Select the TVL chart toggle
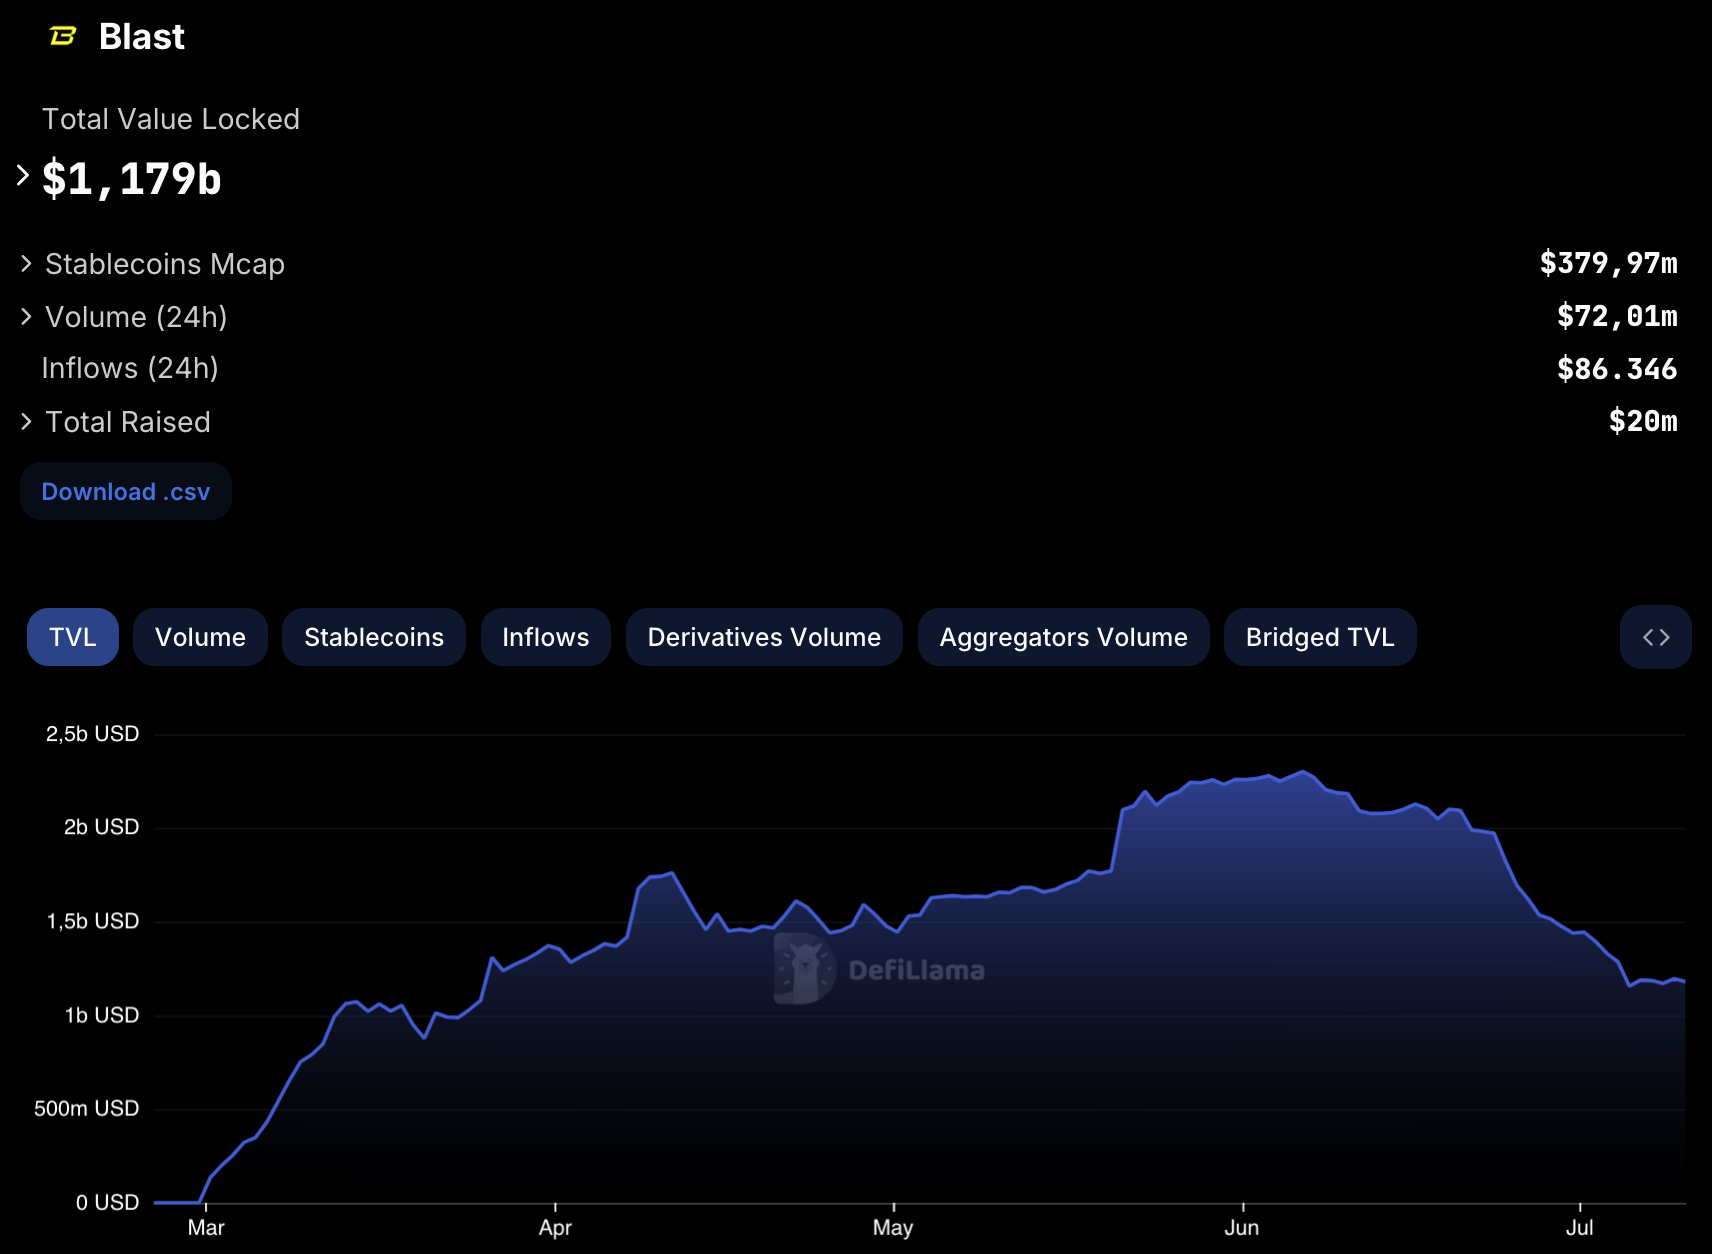Viewport: 1712px width, 1254px height. (x=73, y=637)
